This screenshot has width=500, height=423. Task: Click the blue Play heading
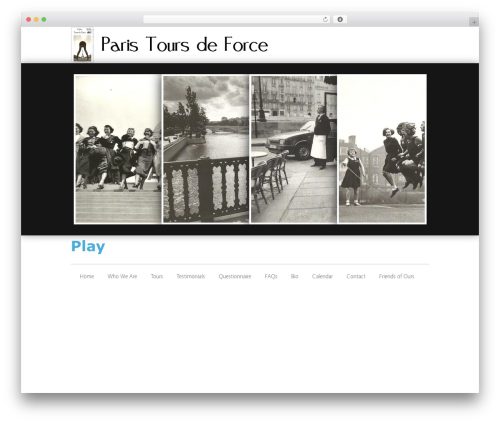[x=88, y=247]
